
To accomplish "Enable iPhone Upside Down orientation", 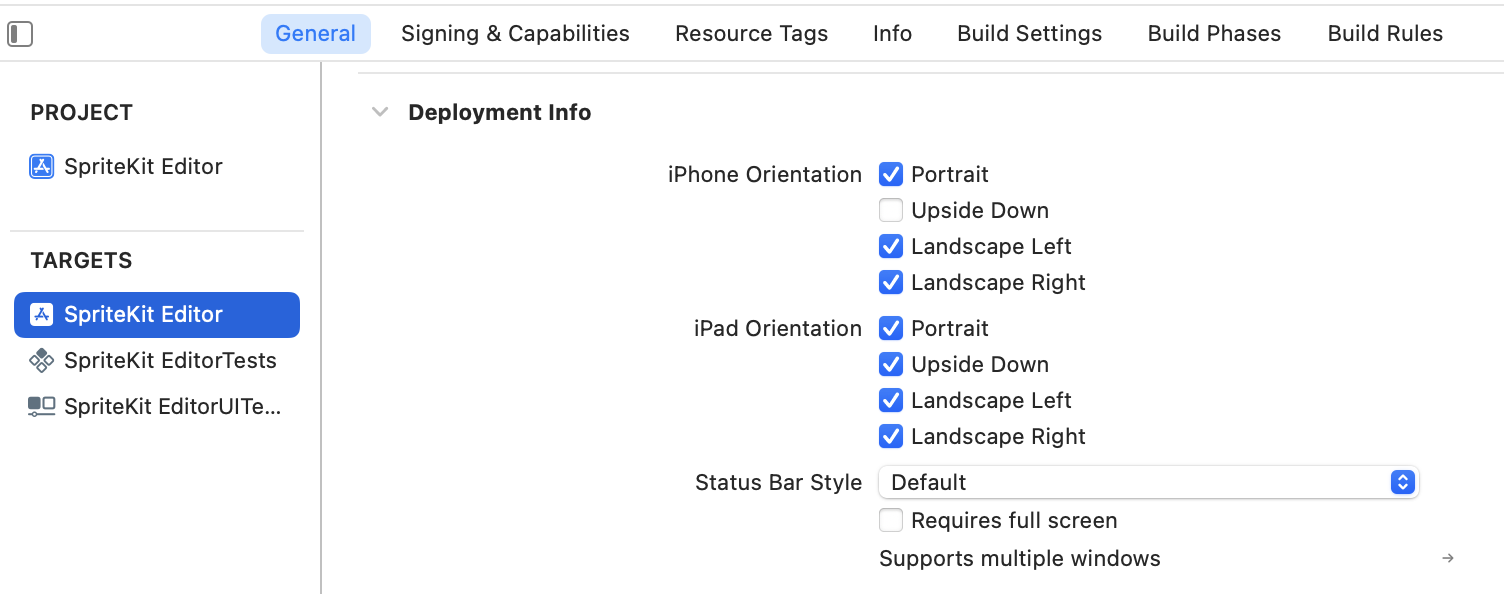I will click(x=891, y=210).
